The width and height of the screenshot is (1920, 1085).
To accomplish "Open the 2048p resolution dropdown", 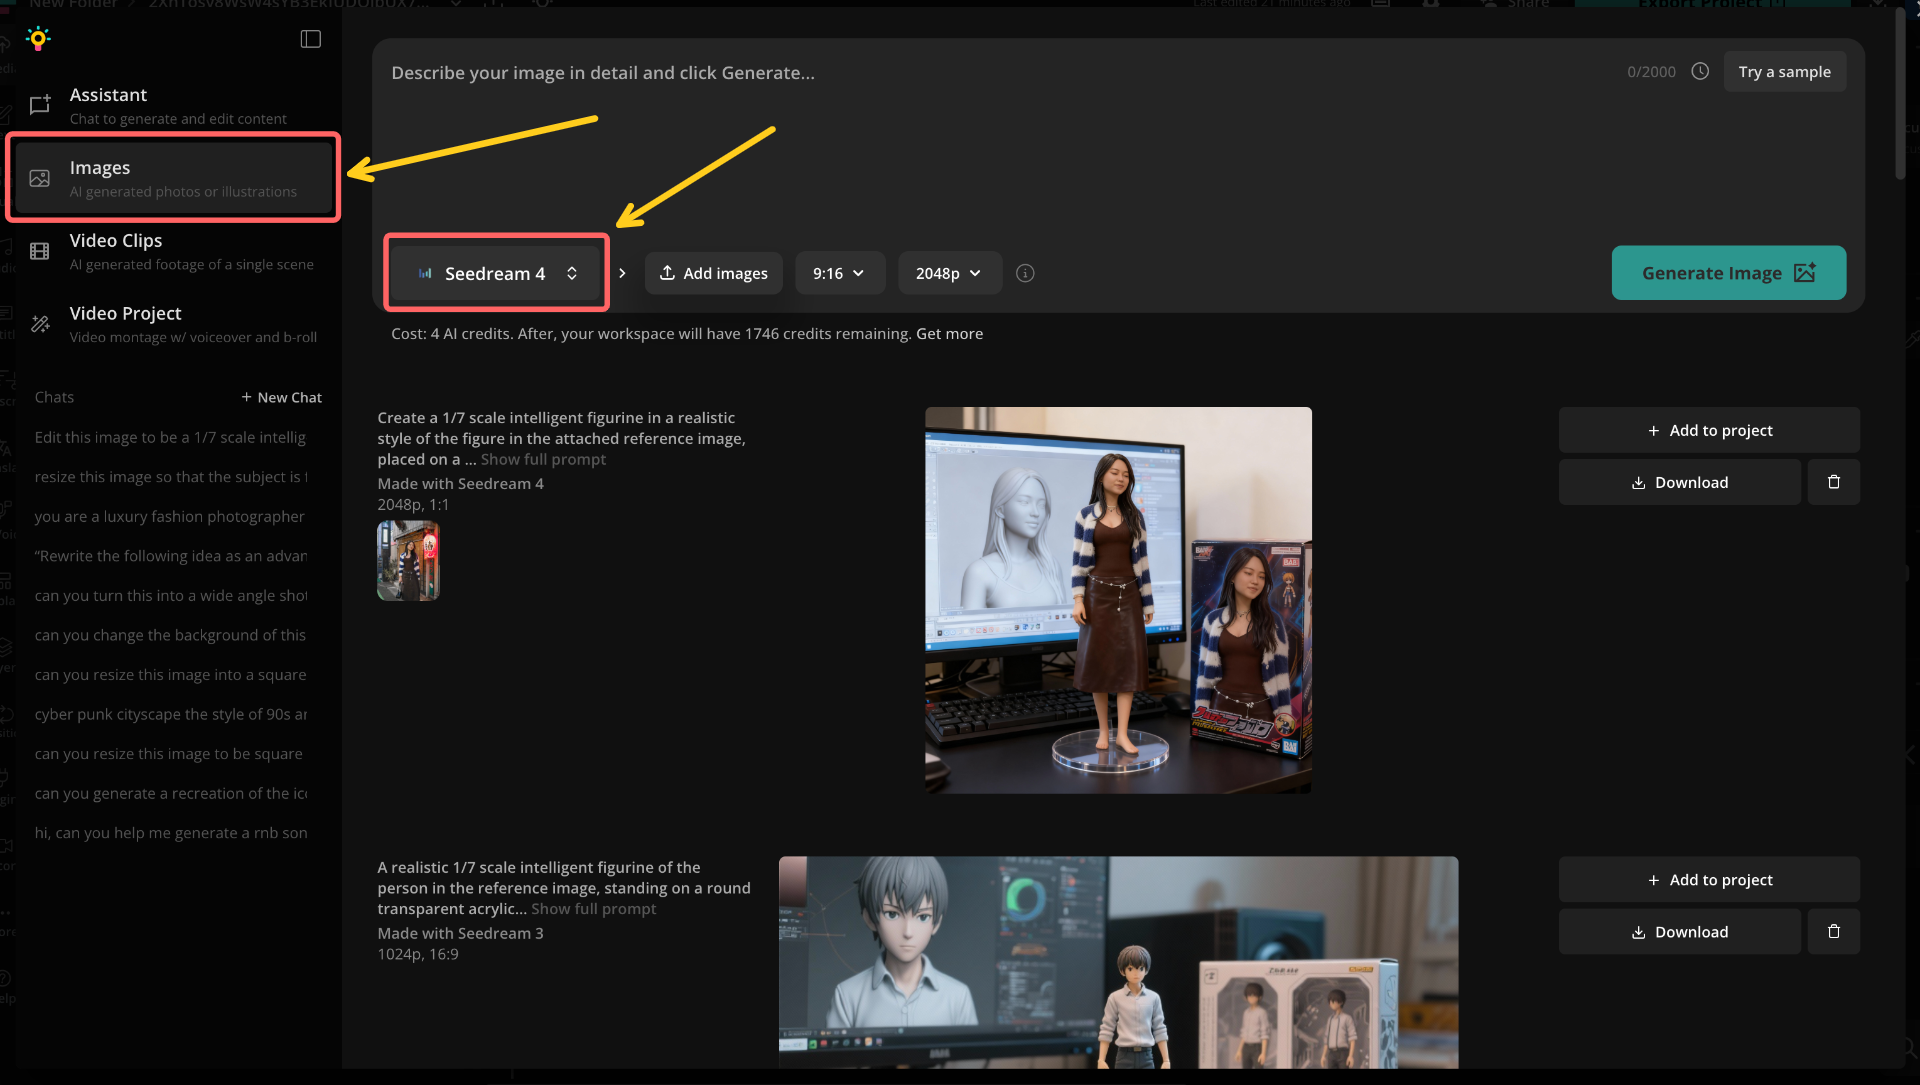I will click(948, 273).
